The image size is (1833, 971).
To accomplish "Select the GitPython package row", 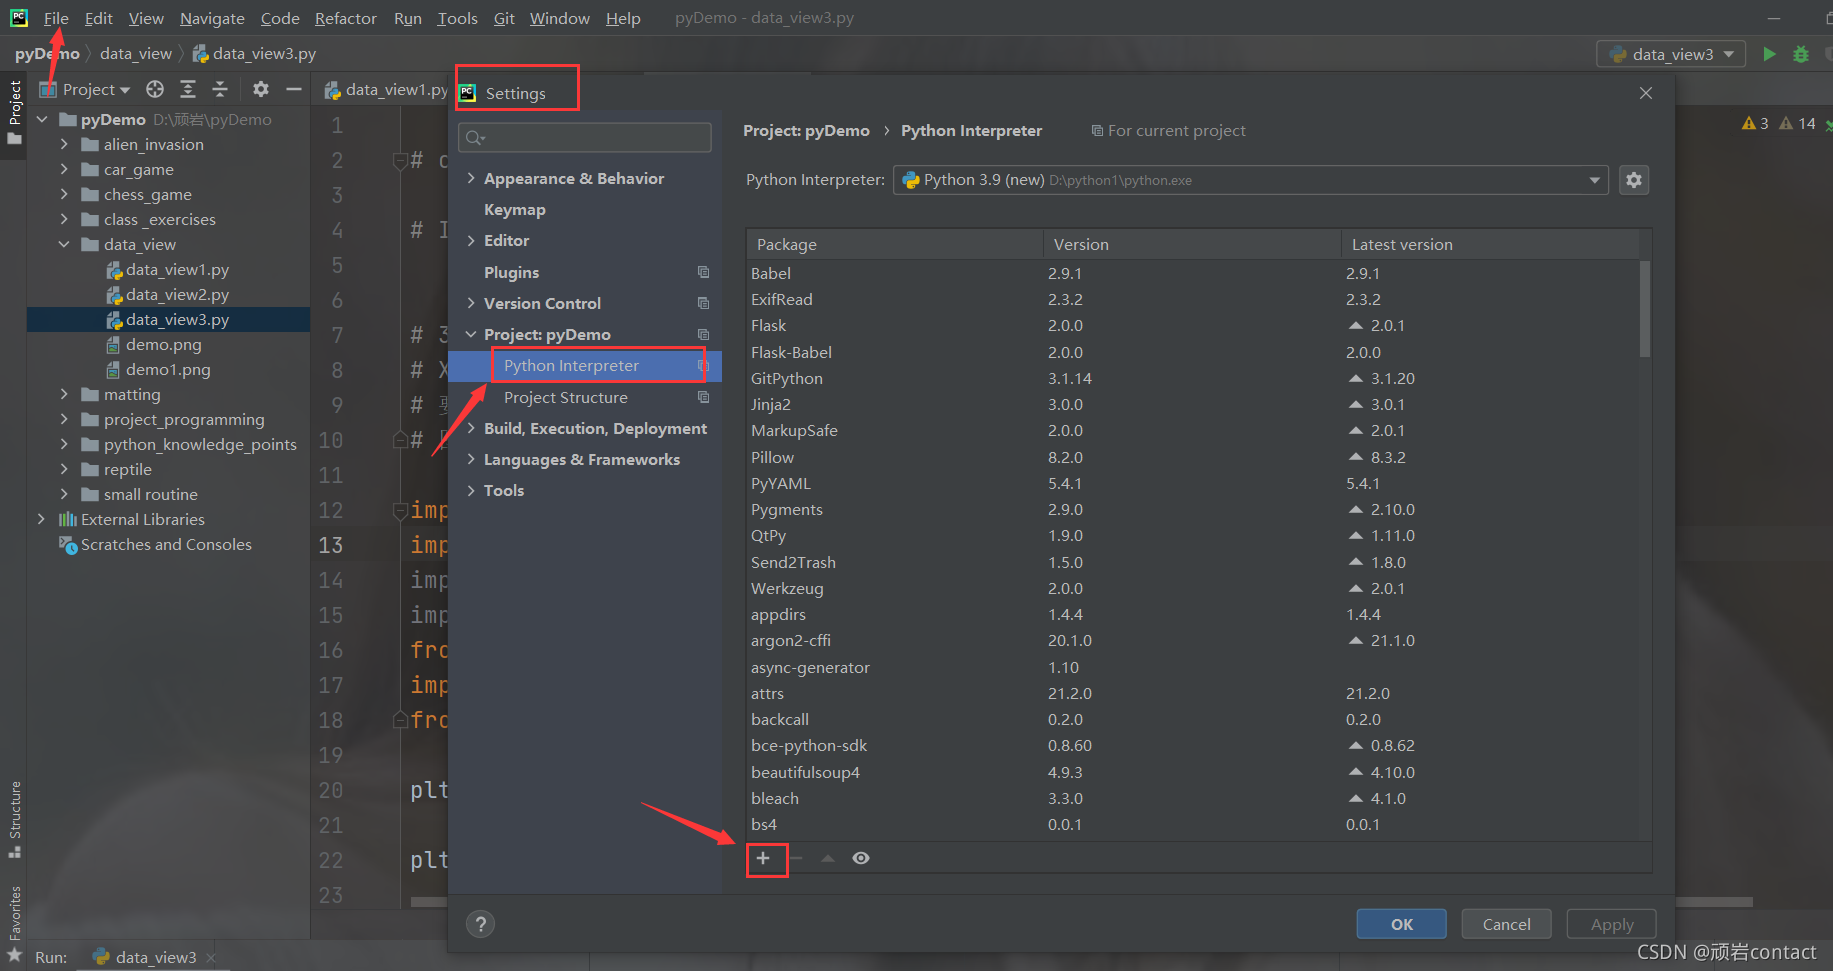I will point(1193,378).
